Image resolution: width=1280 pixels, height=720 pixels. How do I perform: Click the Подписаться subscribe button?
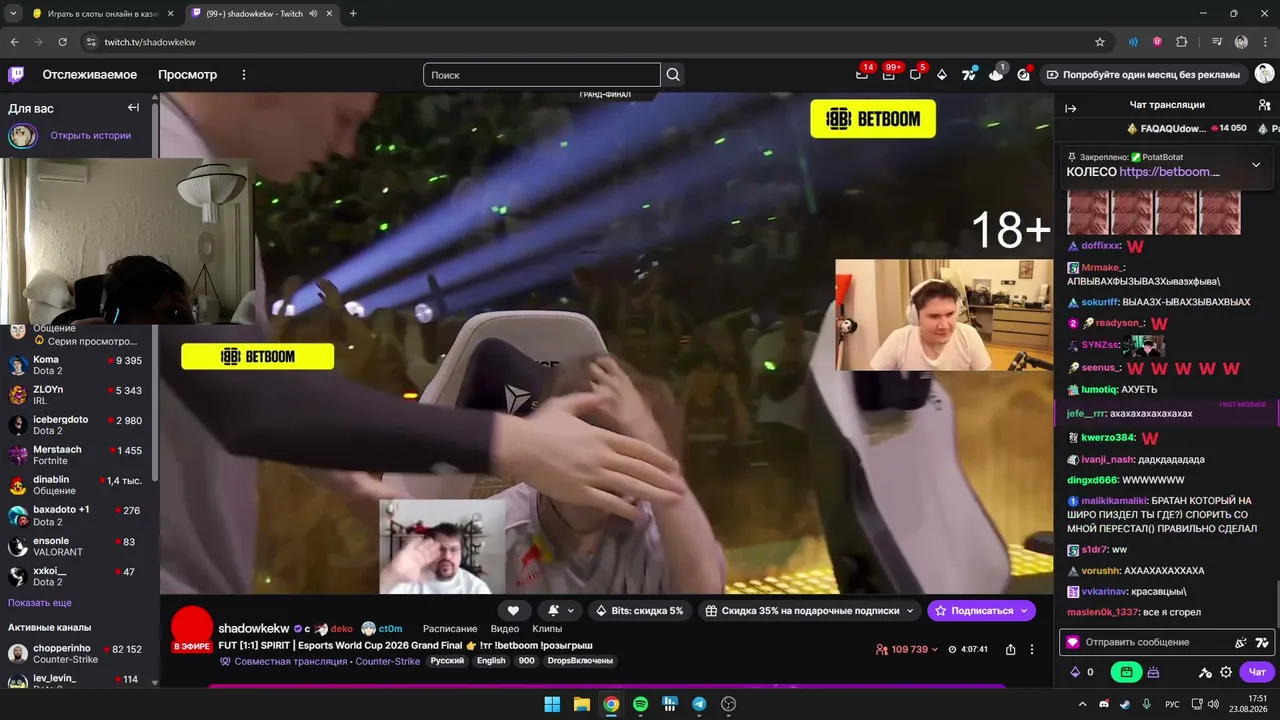[981, 611]
